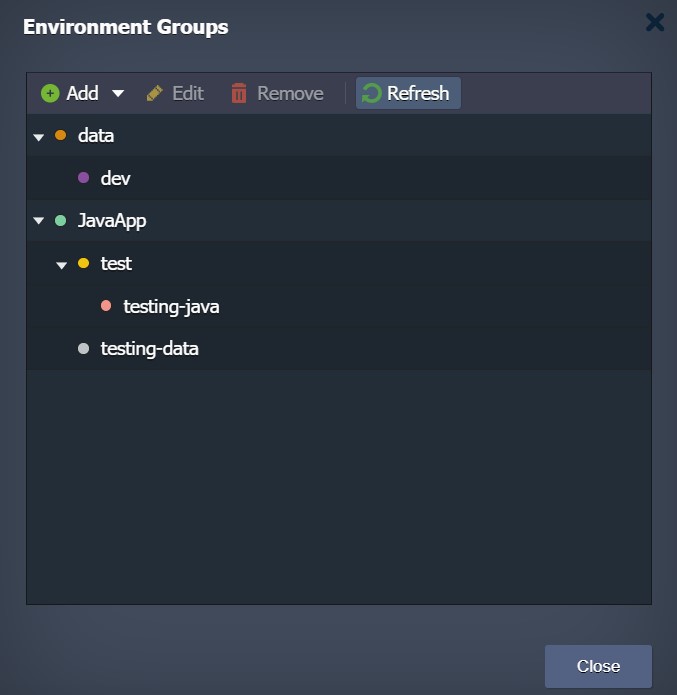Click the pencil Edit icon

coord(154,94)
